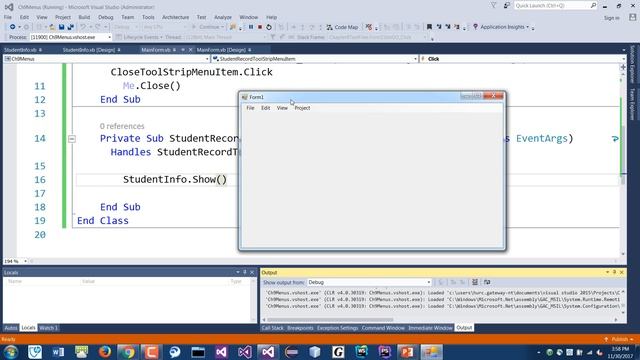Open the Analyze menu
640x360 pixels.
223,17
